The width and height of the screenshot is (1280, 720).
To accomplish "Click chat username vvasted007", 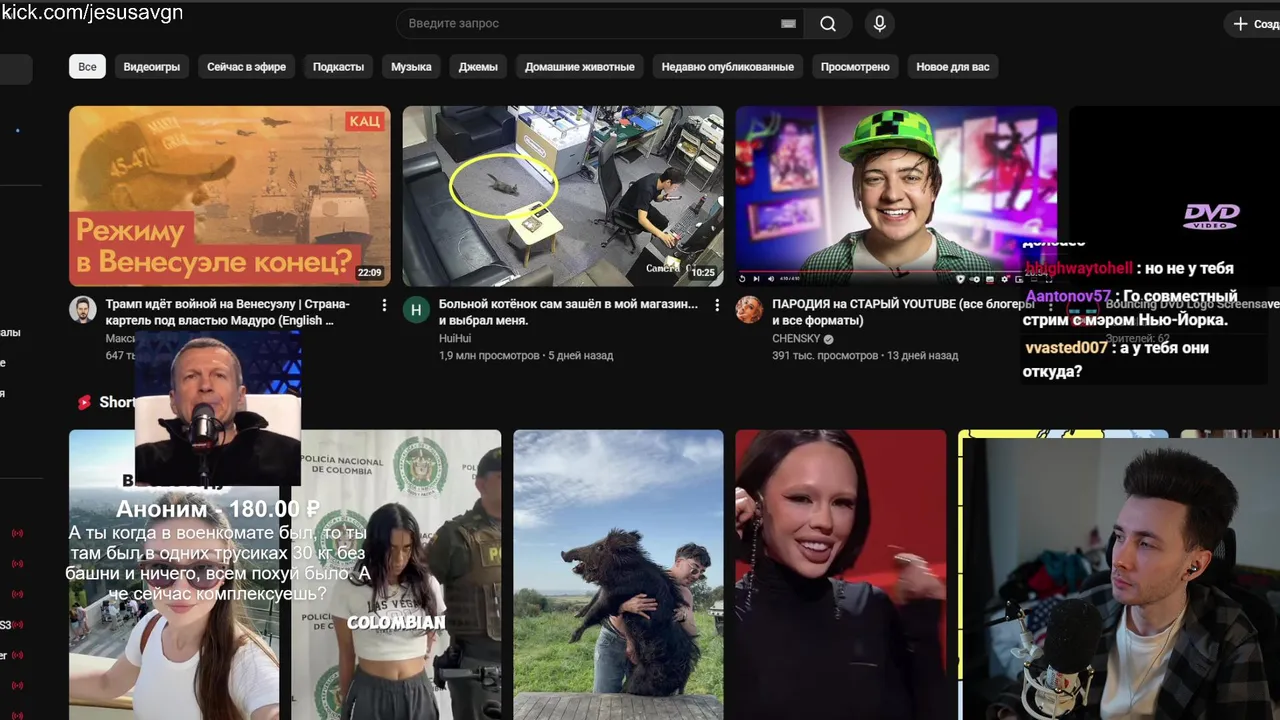I will (1066, 348).
